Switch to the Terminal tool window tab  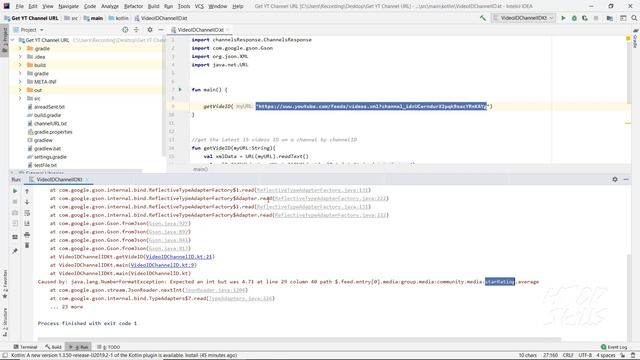pos(25,347)
